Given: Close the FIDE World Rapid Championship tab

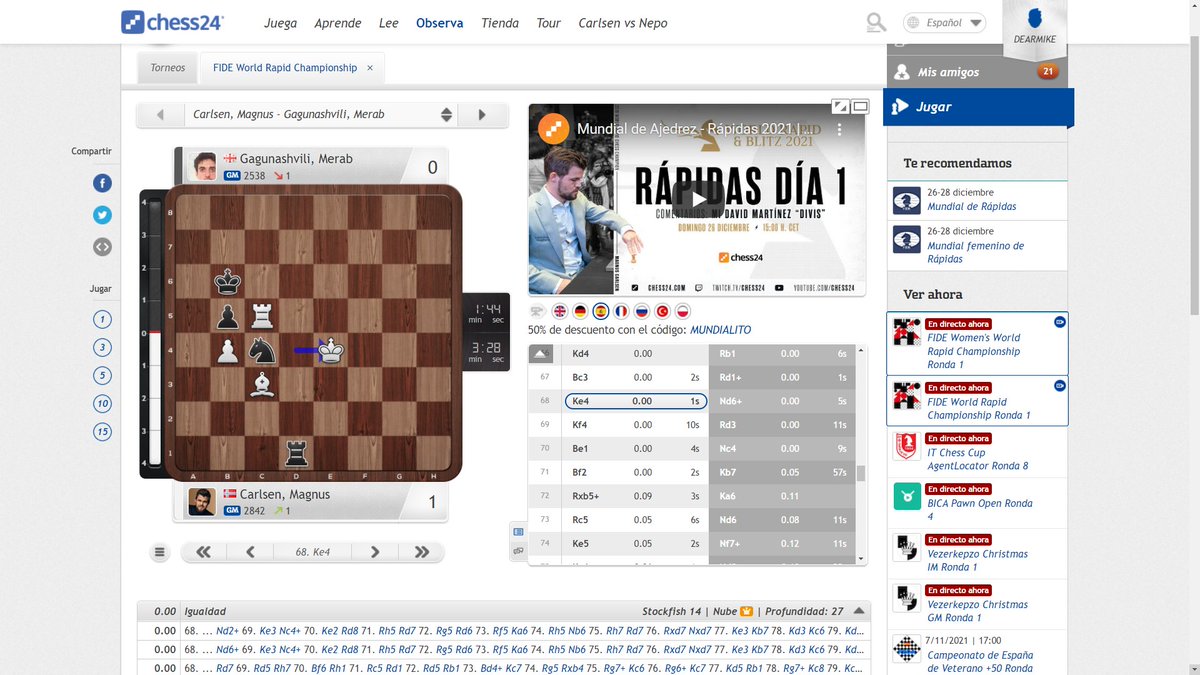Looking at the screenshot, I should coord(370,68).
